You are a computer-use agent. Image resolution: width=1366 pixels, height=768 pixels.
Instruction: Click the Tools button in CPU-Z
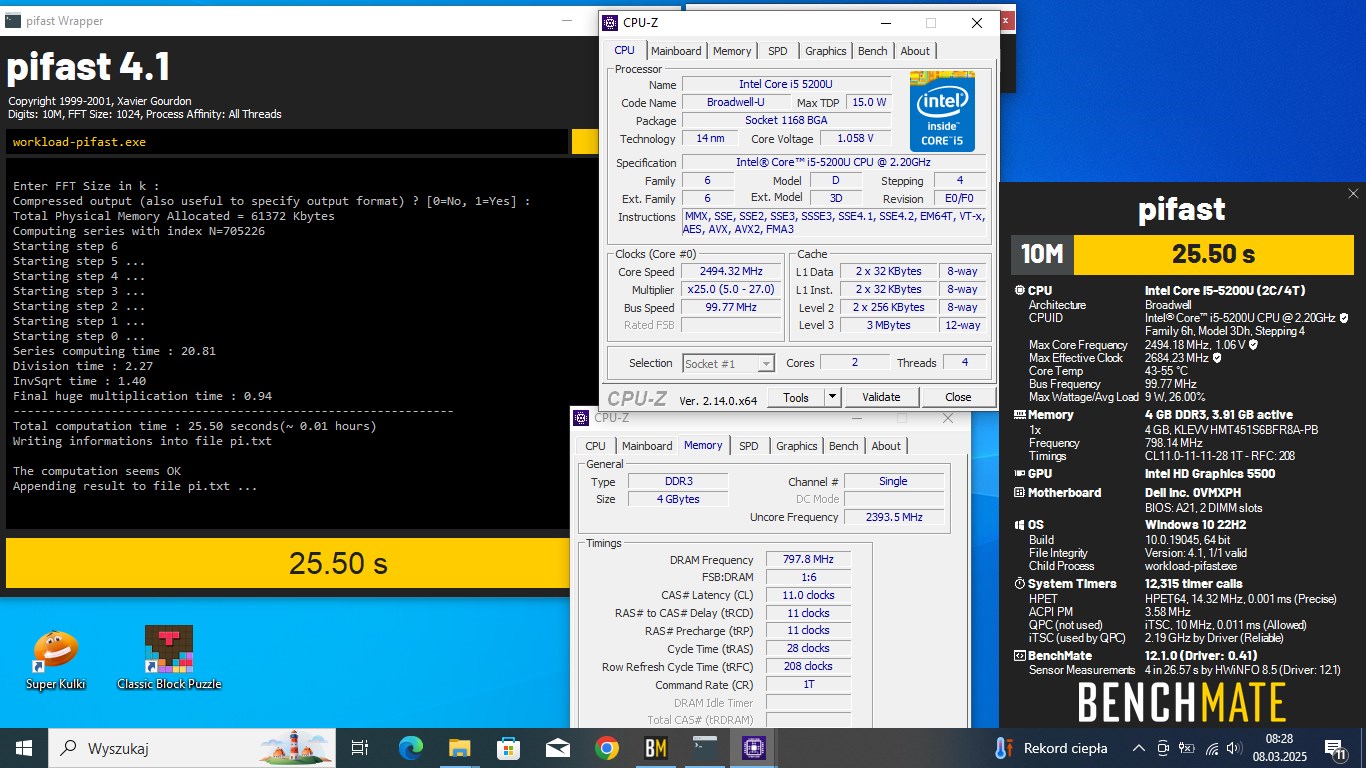click(x=796, y=397)
